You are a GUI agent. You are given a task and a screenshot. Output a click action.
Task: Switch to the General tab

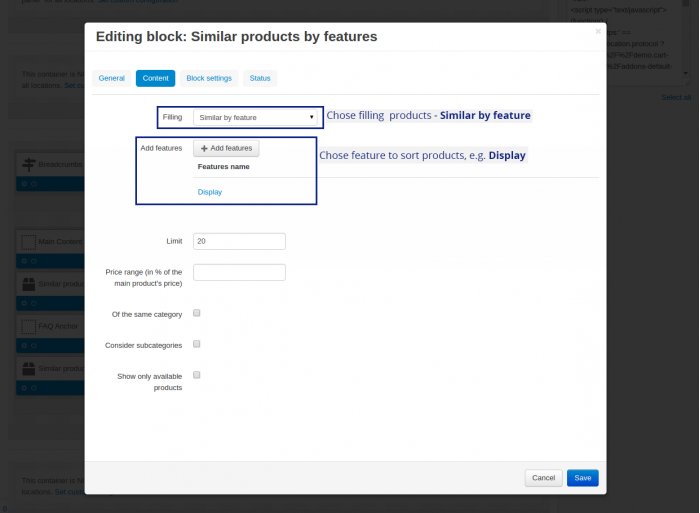(x=112, y=78)
